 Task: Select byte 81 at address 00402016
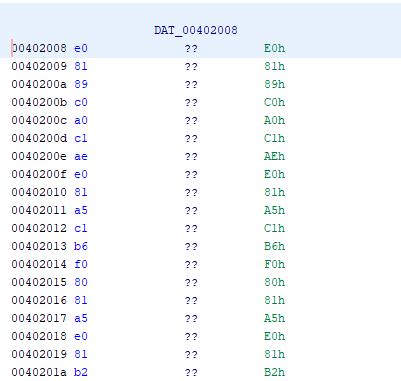coord(81,300)
